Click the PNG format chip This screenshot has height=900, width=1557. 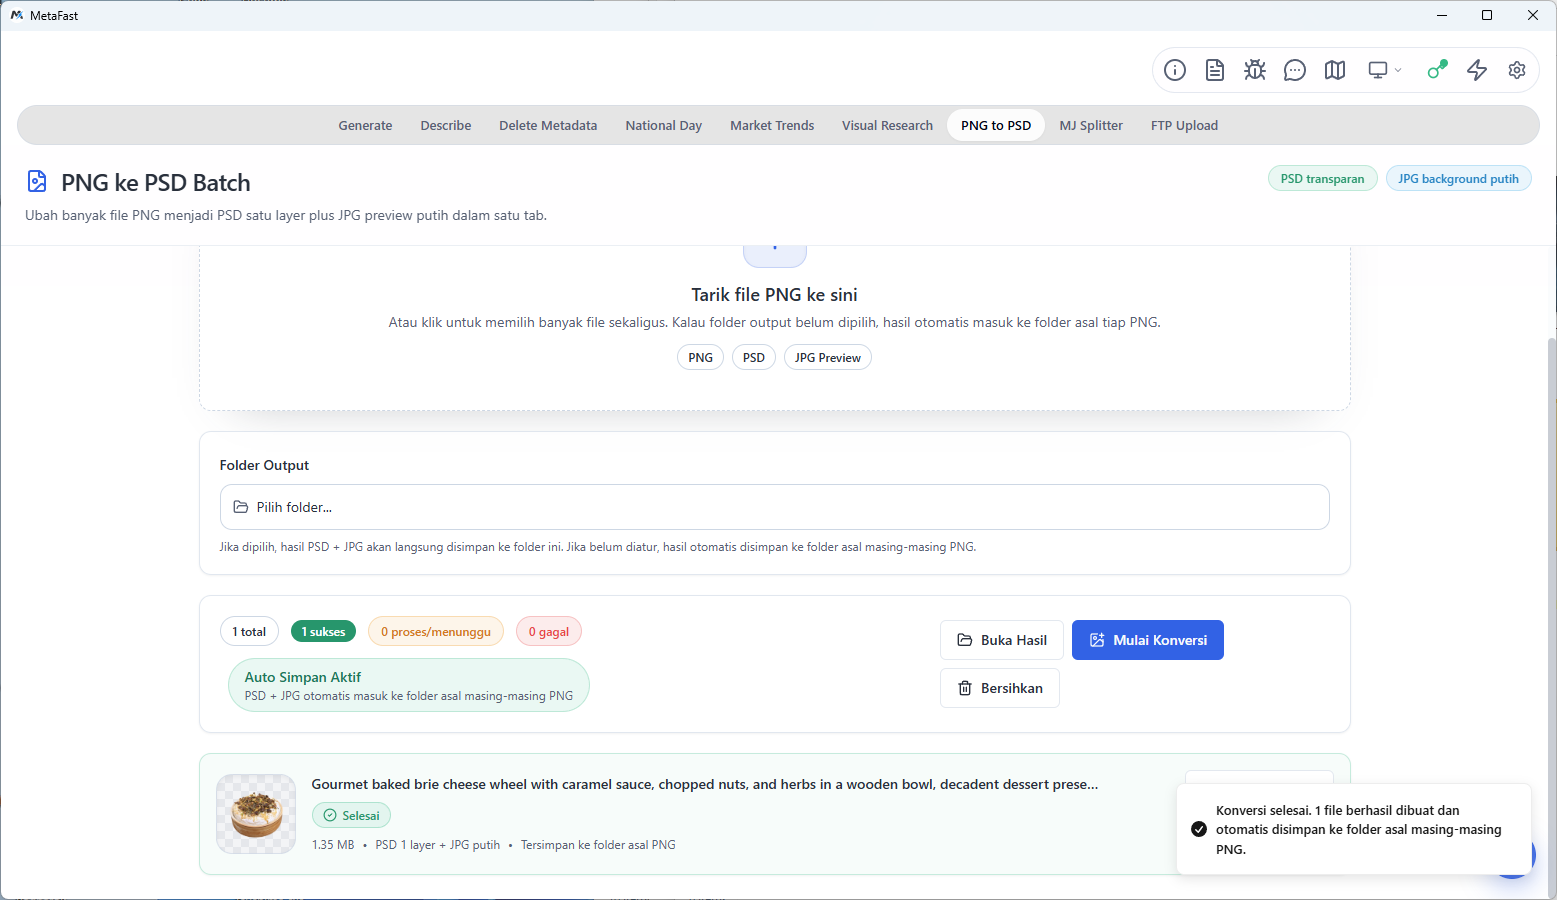pos(700,357)
